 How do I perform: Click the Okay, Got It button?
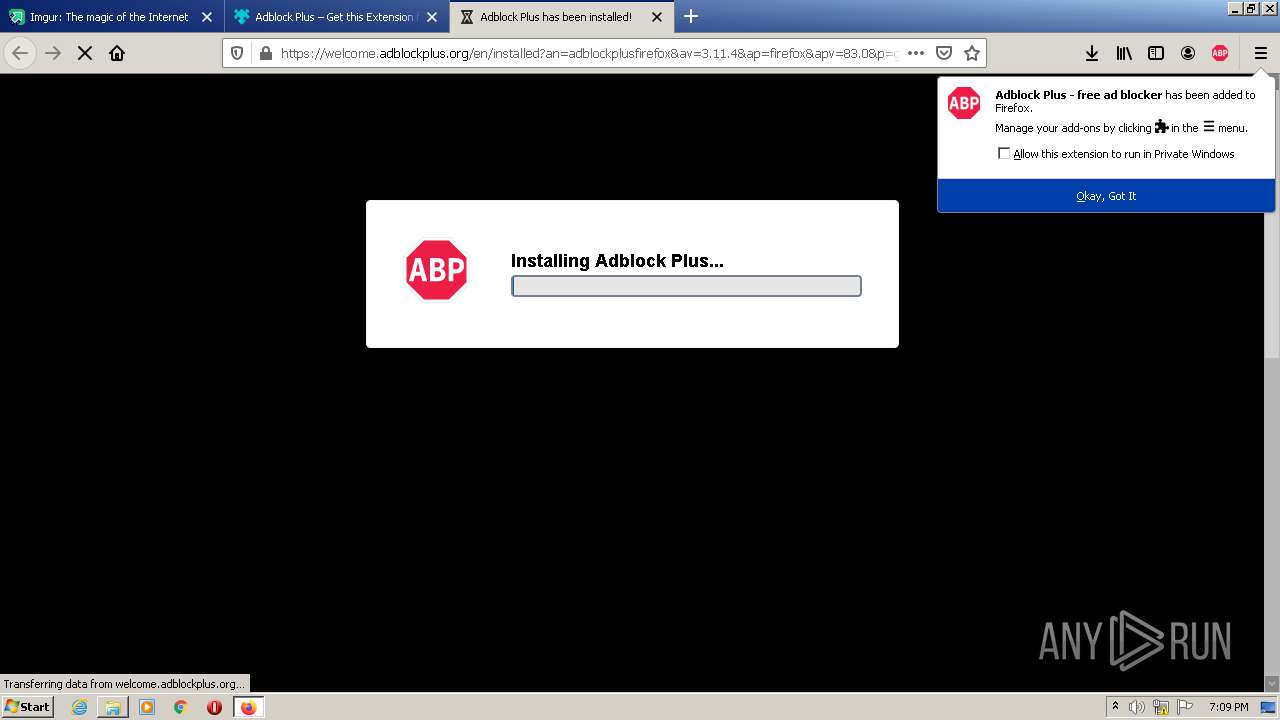pyautogui.click(x=1106, y=196)
